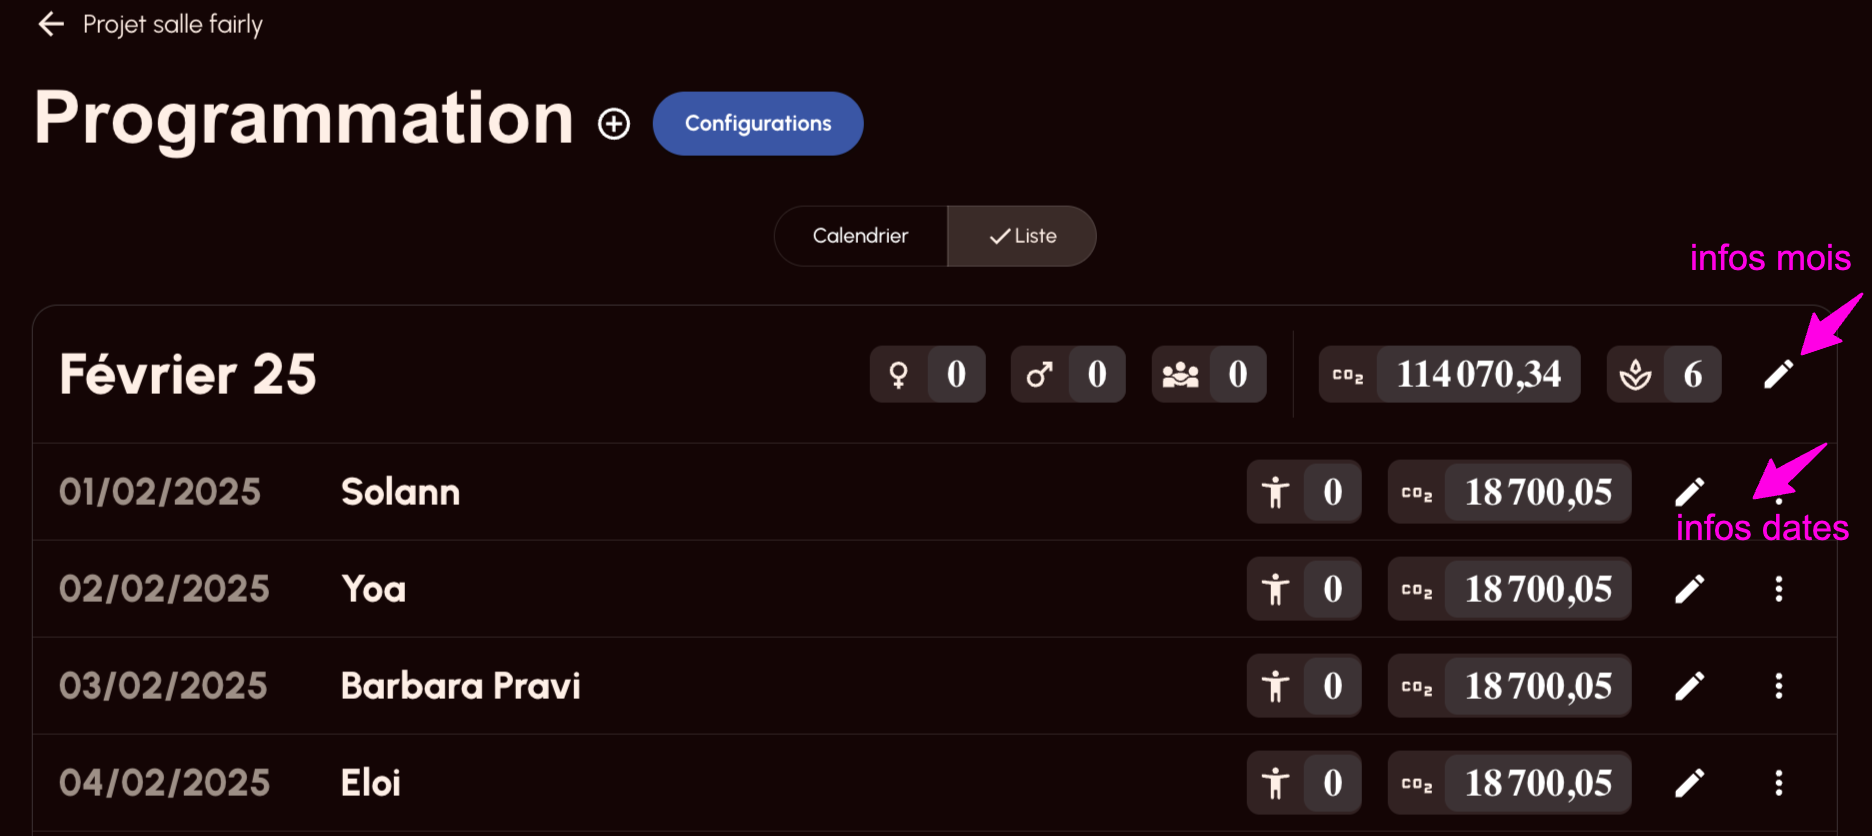Viewport: 1872px width, 836px height.
Task: Edit Février 25 month info pencil
Action: [1778, 374]
